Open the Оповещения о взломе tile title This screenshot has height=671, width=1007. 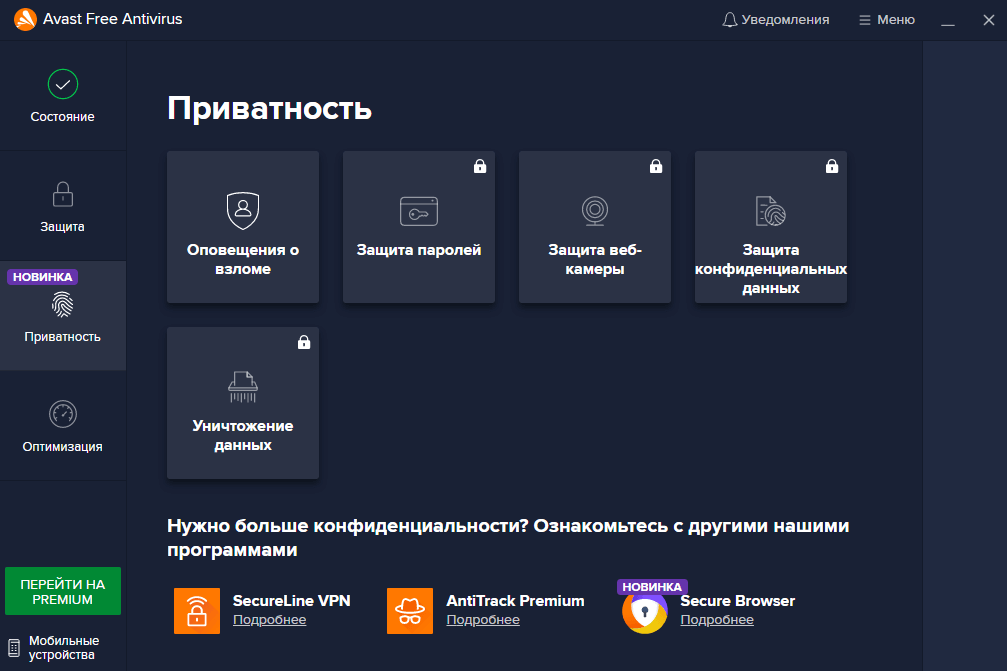click(x=243, y=259)
